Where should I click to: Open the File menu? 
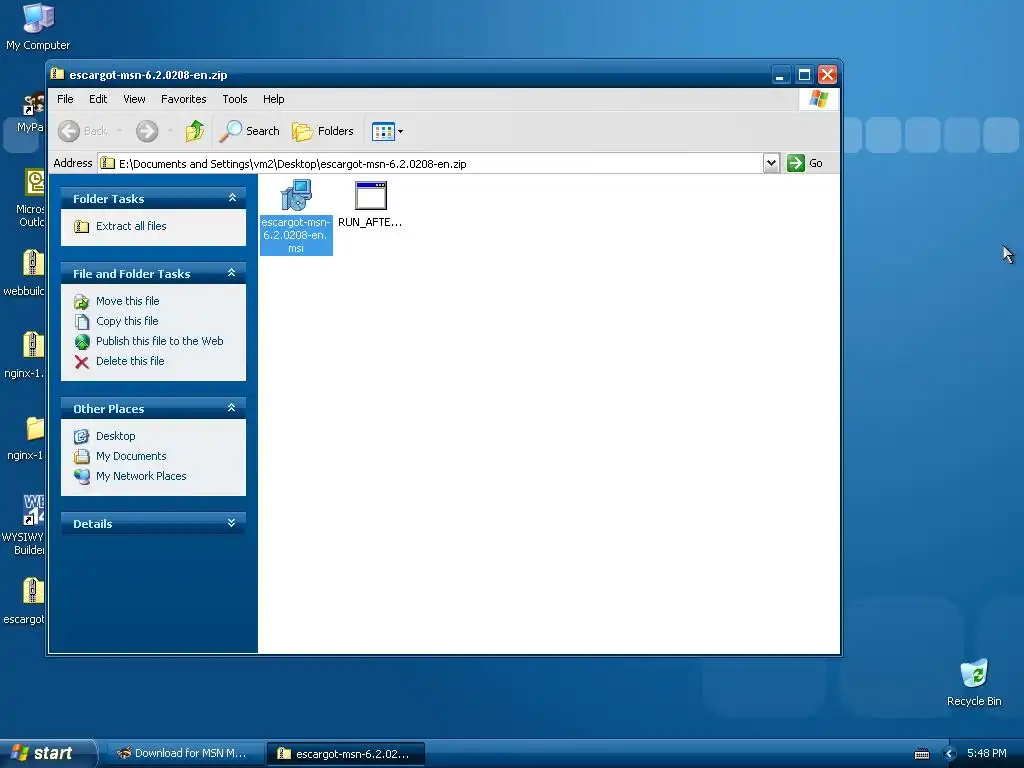click(x=65, y=99)
